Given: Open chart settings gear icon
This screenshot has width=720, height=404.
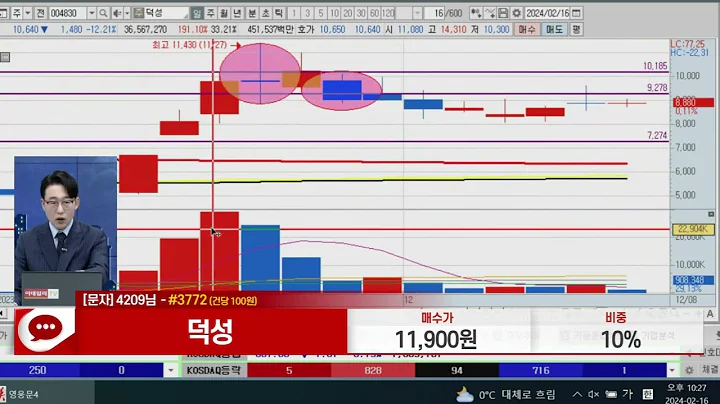Looking at the screenshot, I should (x=516, y=13).
